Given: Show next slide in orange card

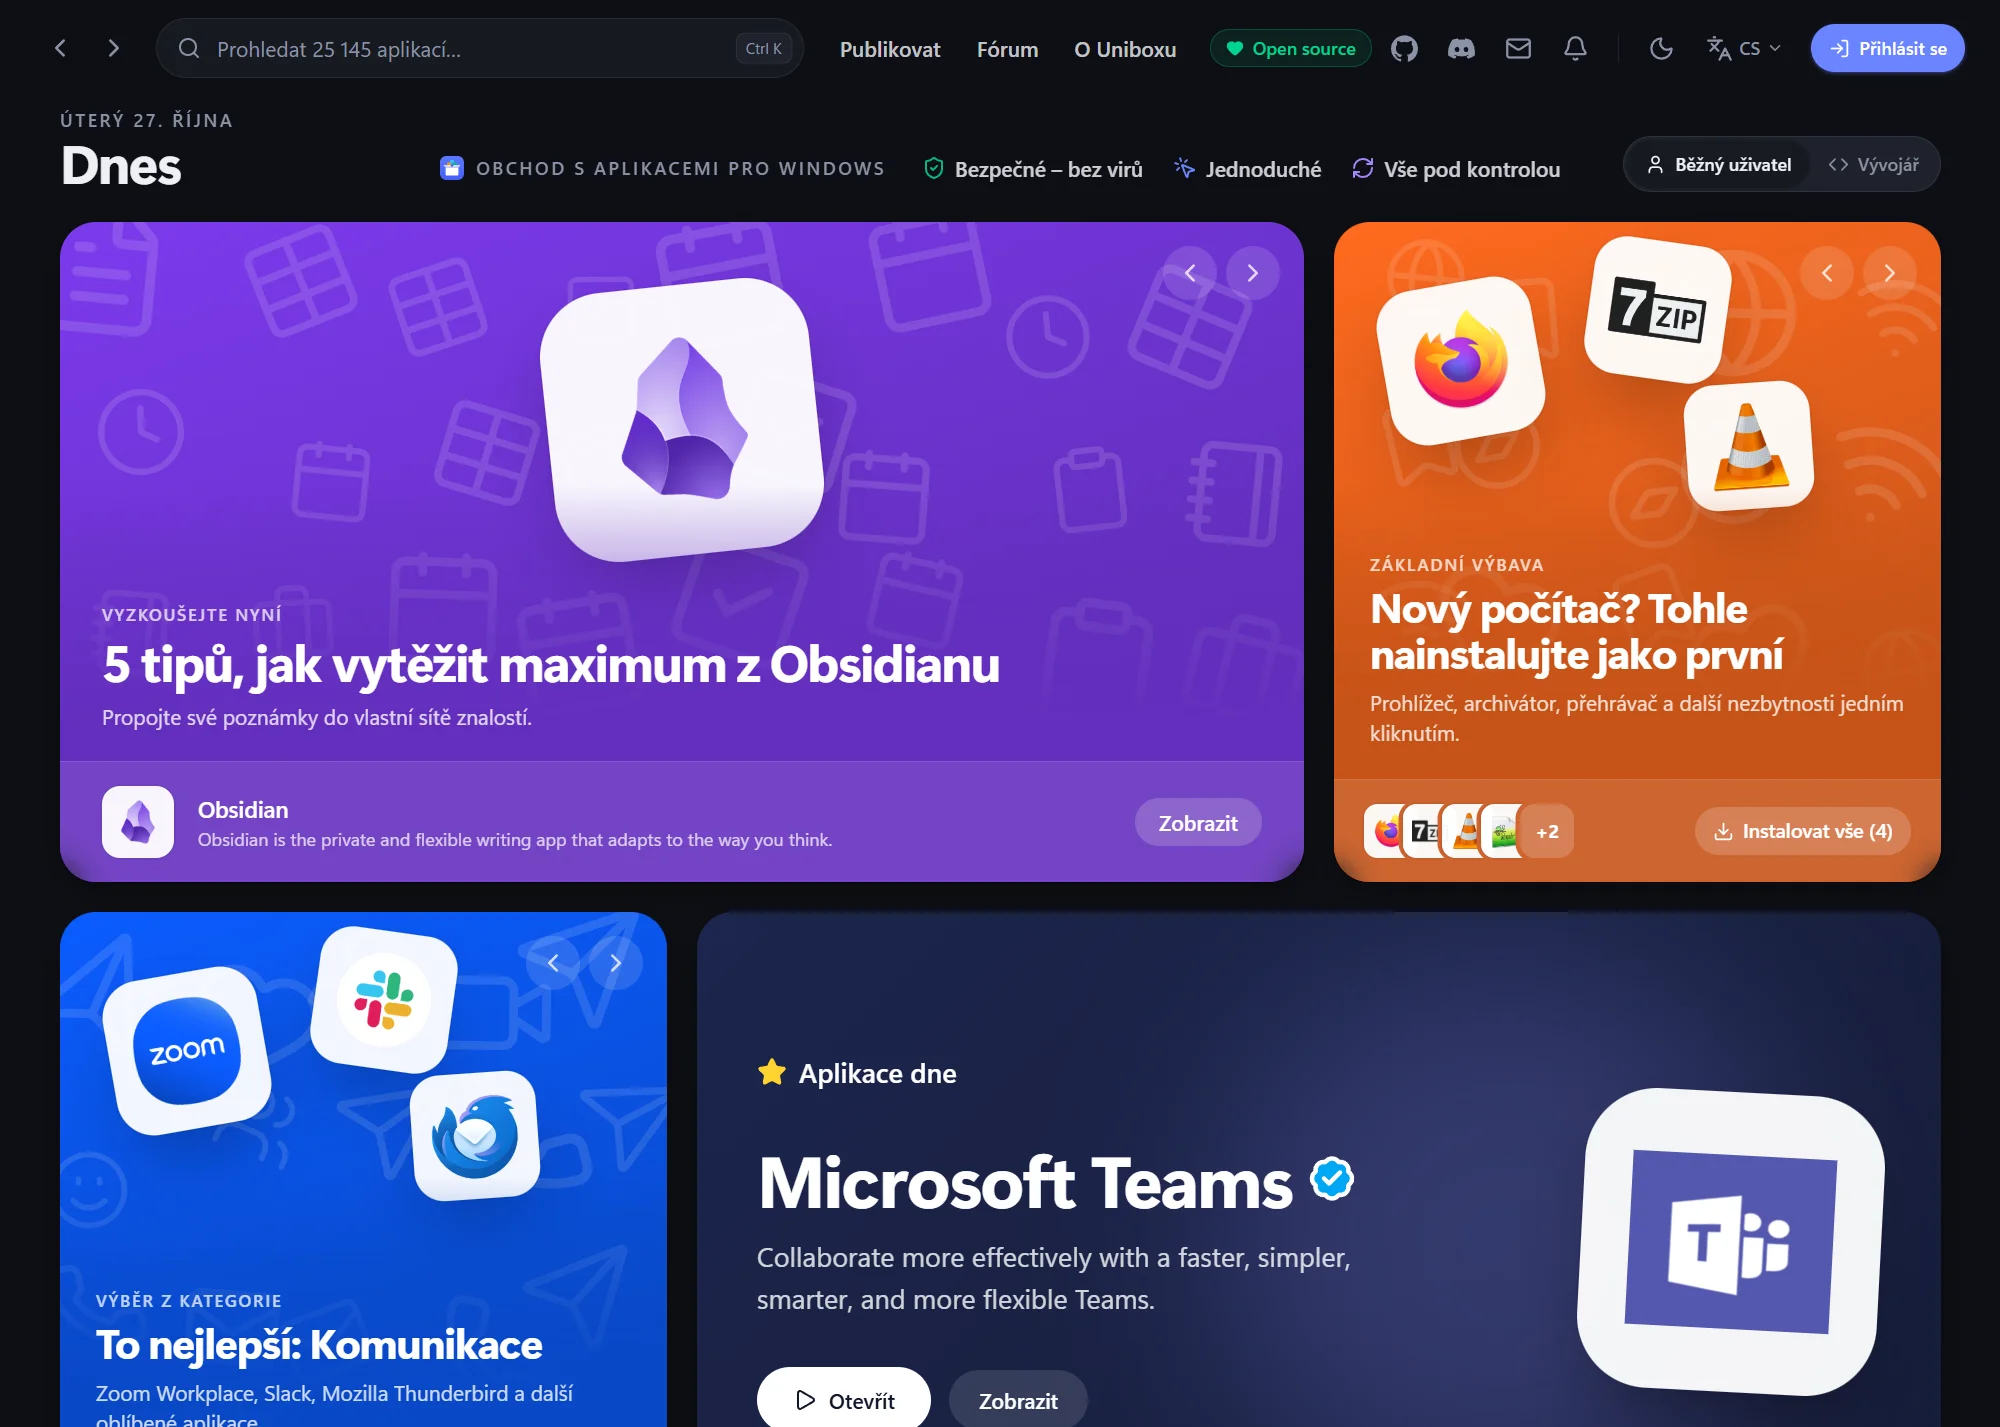Looking at the screenshot, I should click(1889, 273).
